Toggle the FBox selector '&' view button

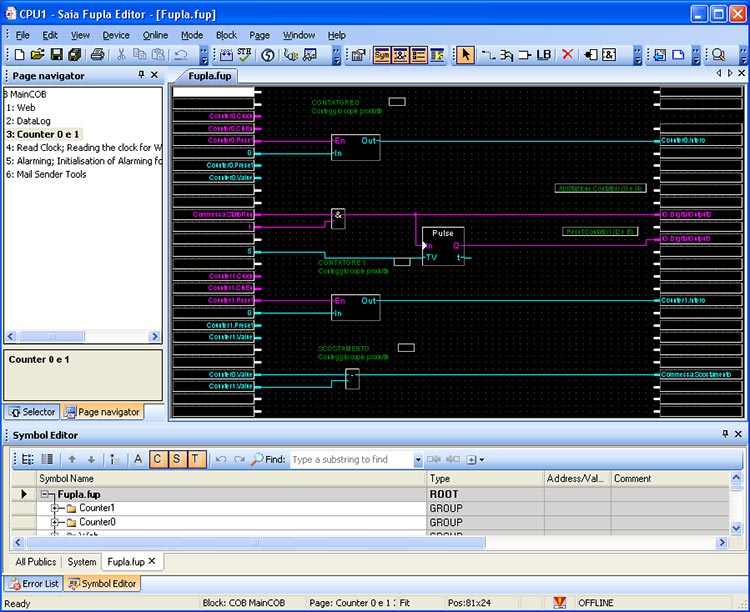click(400, 55)
